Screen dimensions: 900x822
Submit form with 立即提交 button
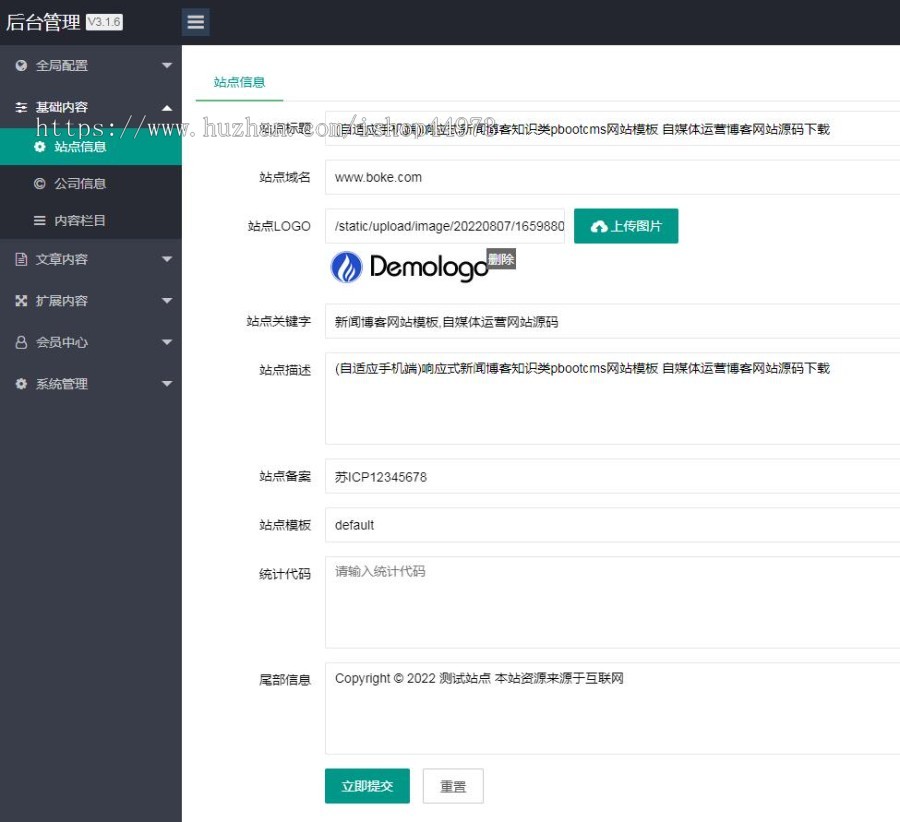click(367, 786)
